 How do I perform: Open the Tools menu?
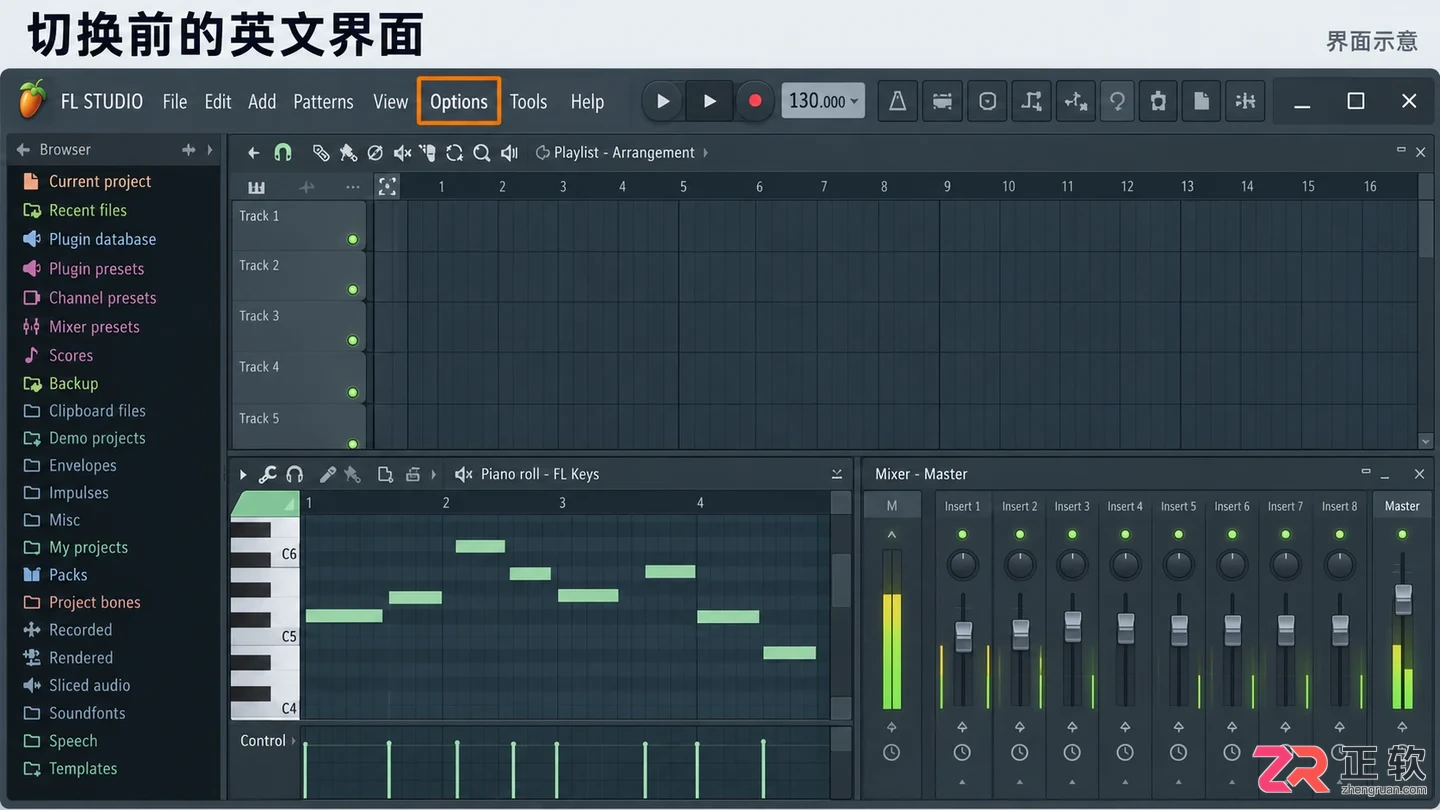coord(528,101)
